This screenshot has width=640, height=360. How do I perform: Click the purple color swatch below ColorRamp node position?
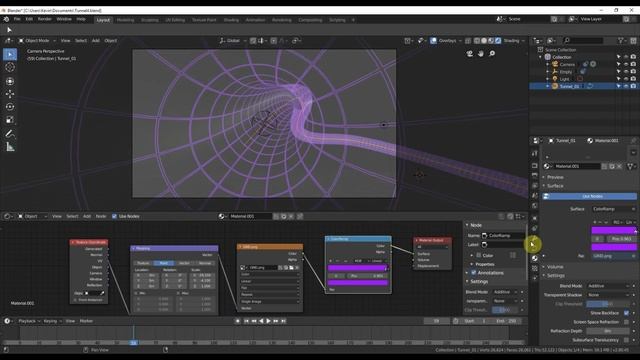tap(357, 282)
